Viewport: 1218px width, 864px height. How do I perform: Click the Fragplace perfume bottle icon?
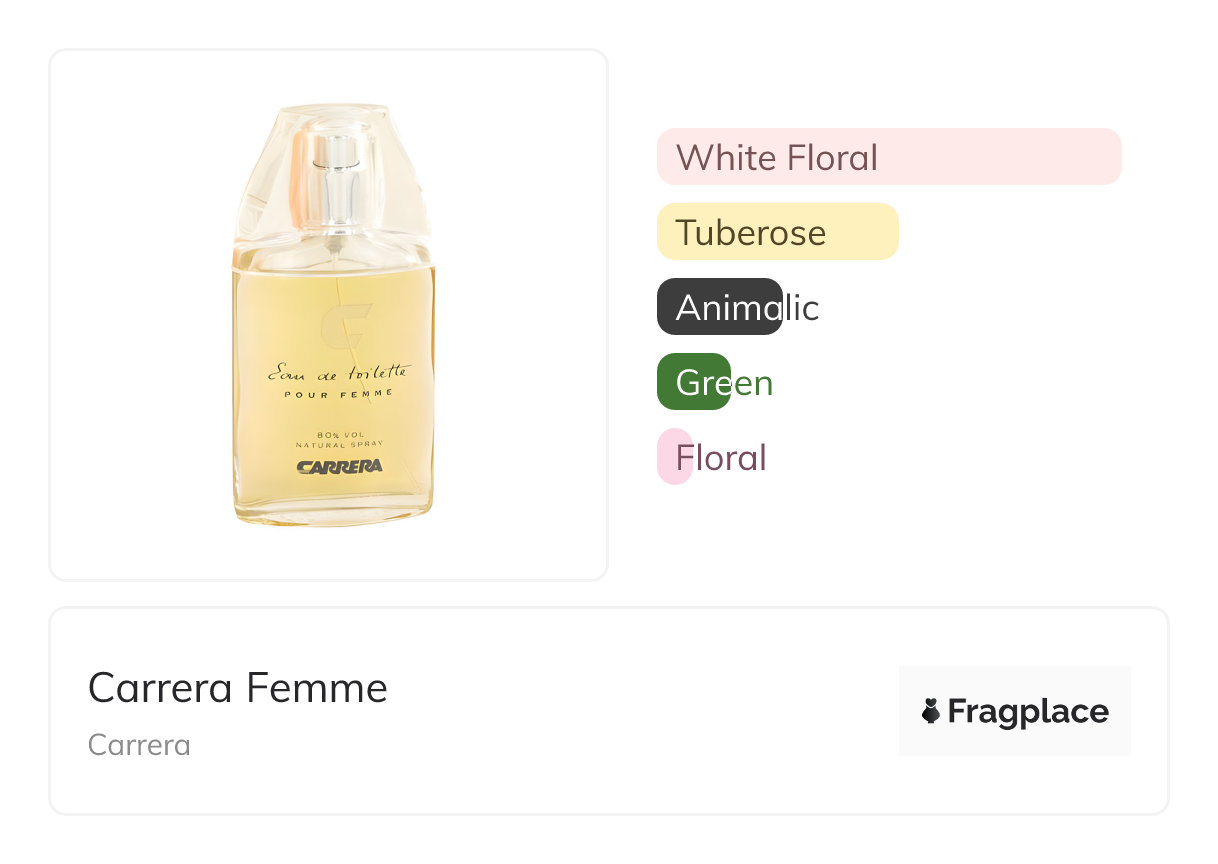point(930,711)
